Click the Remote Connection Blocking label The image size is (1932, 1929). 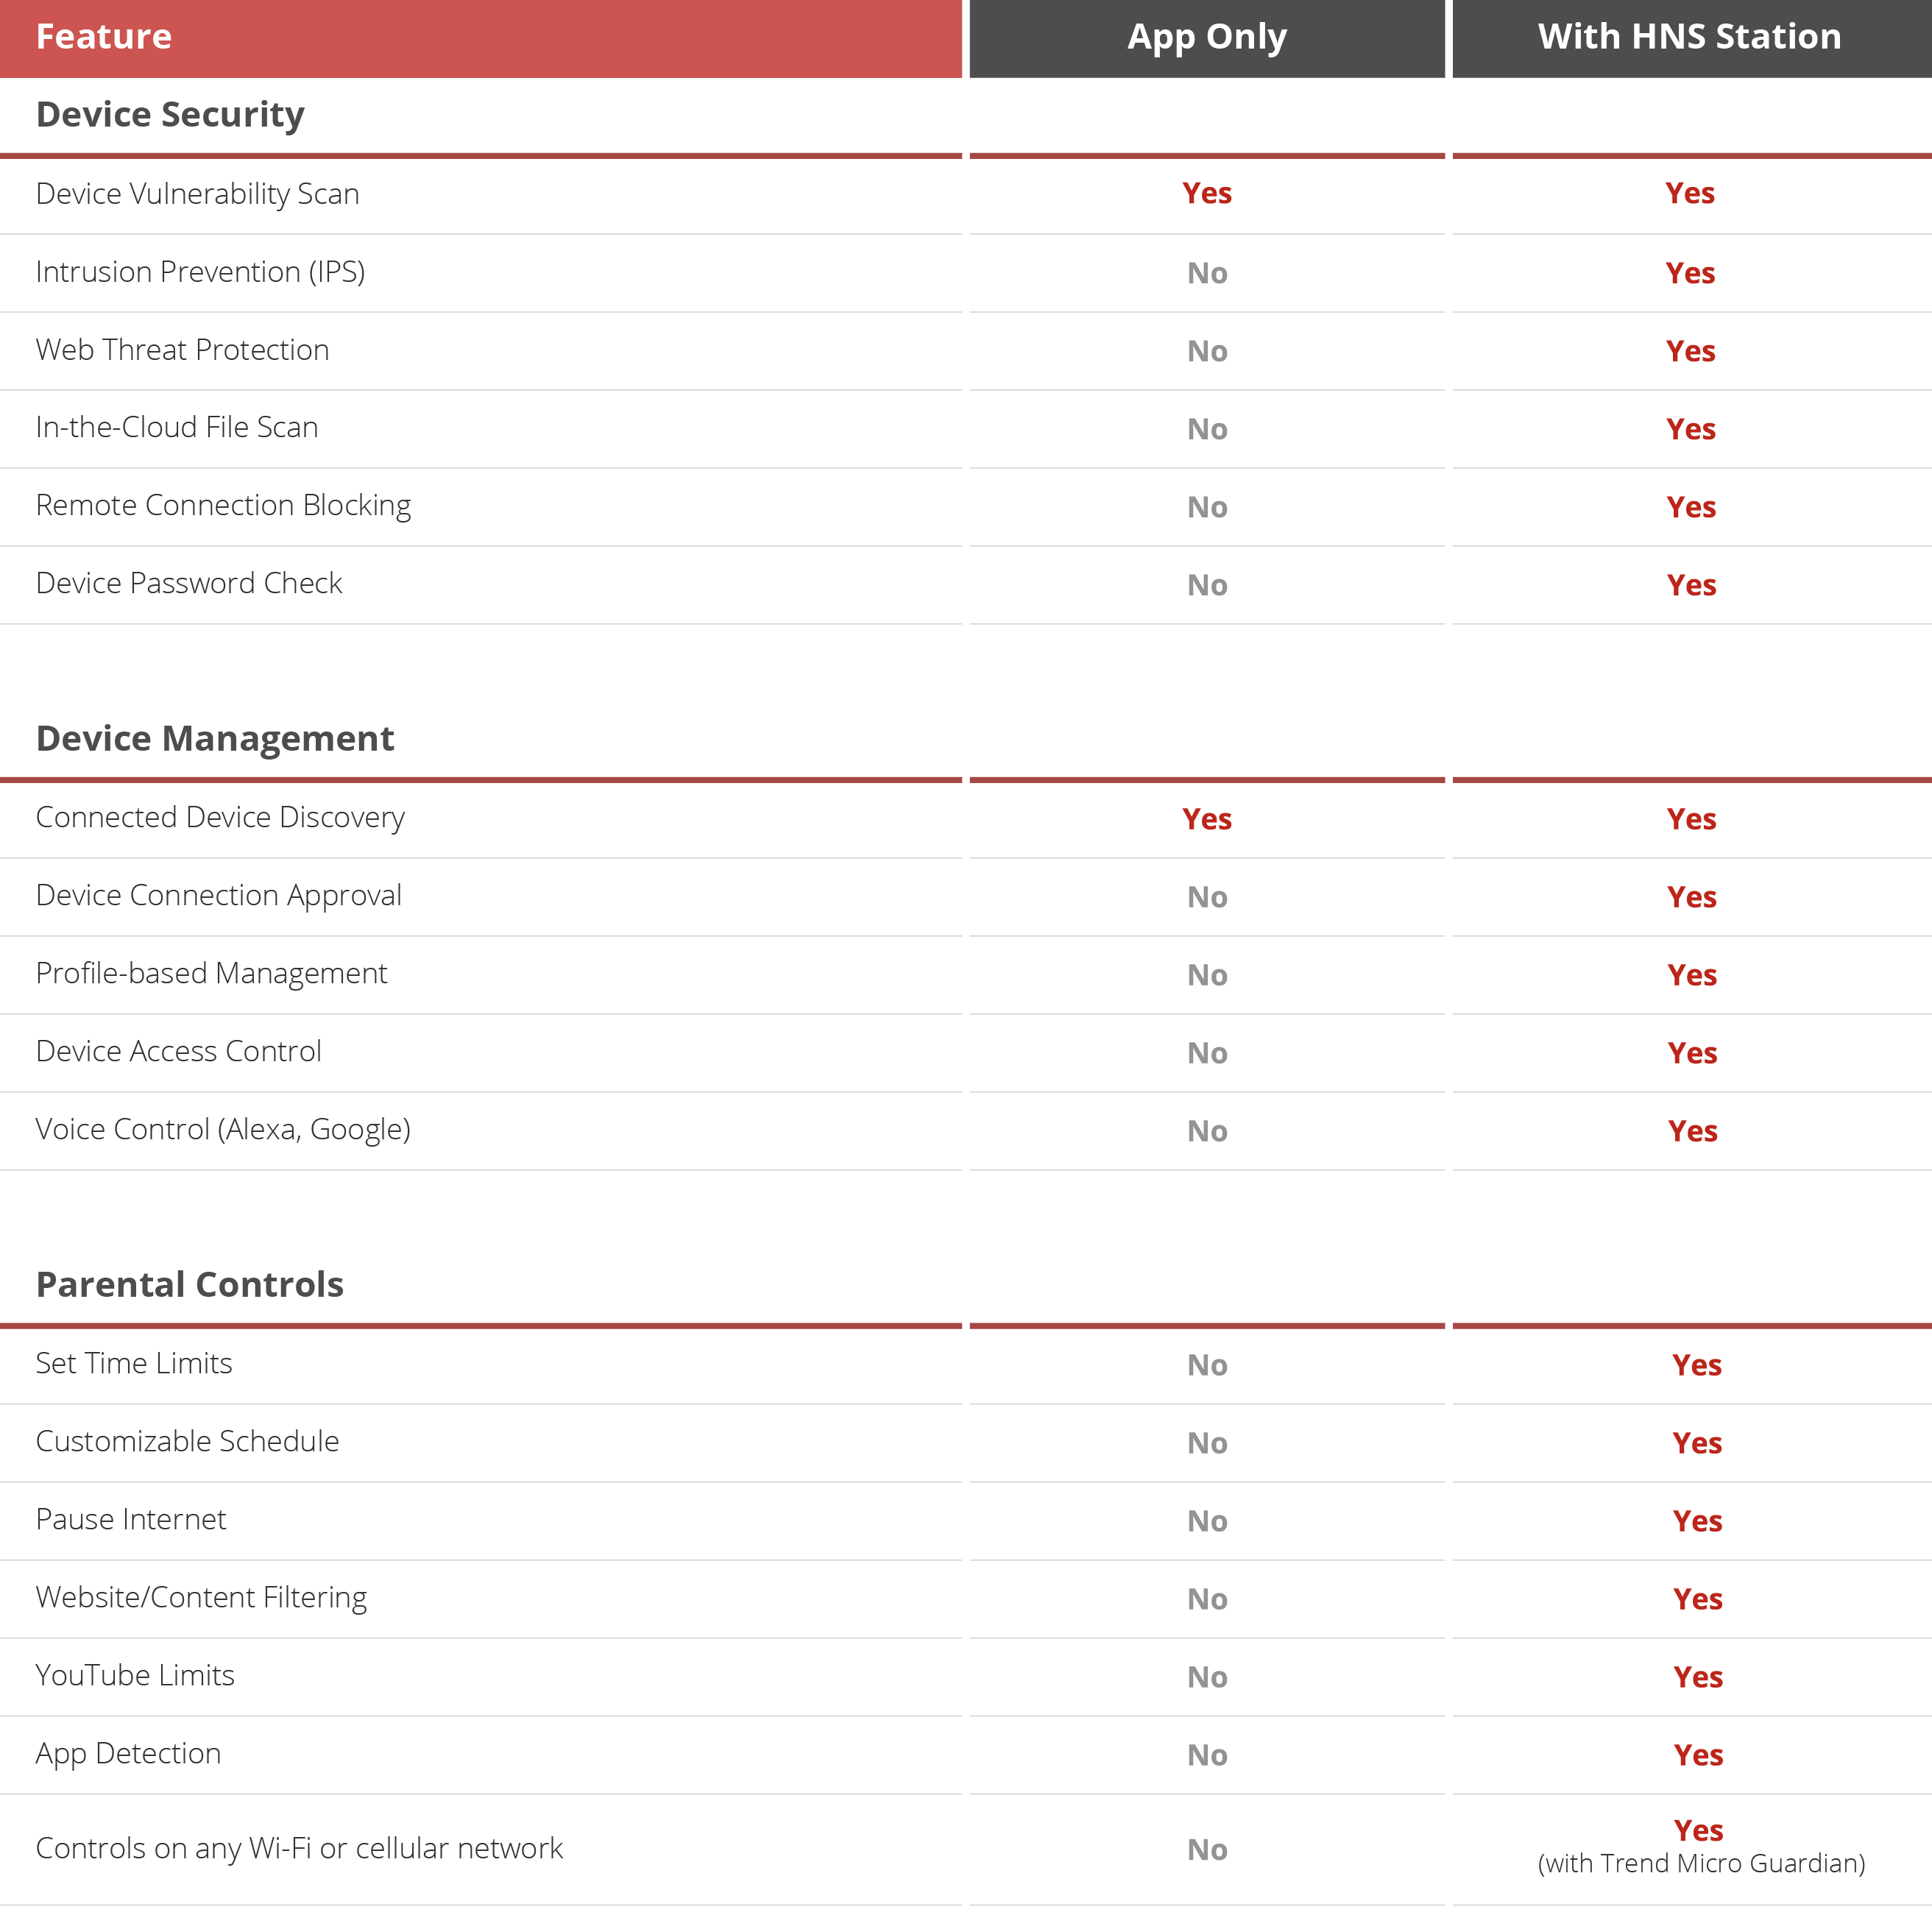(x=223, y=506)
